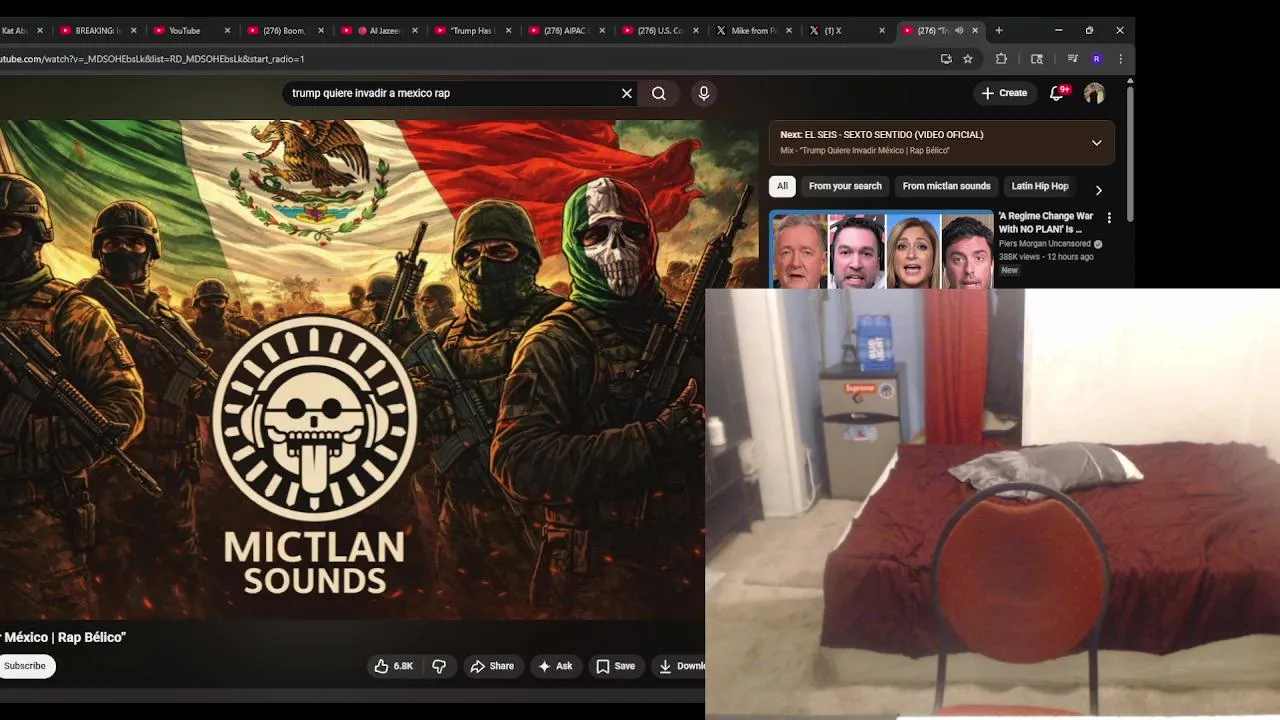Close the active Trump Quiere video tab
This screenshot has width=1280, height=720.
pos(975,31)
